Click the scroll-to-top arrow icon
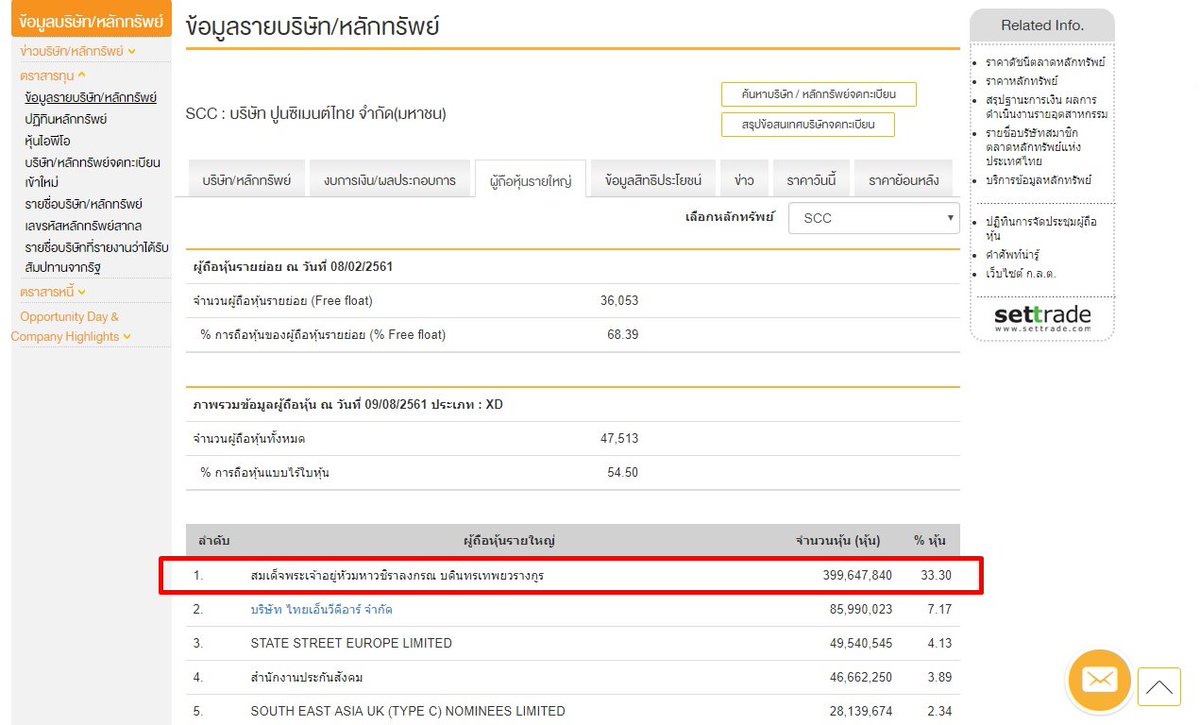 [1159, 687]
